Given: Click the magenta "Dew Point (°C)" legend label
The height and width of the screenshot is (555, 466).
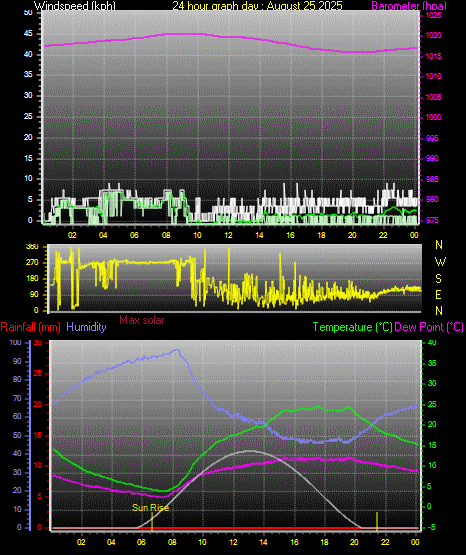Looking at the screenshot, I should pos(429,327).
